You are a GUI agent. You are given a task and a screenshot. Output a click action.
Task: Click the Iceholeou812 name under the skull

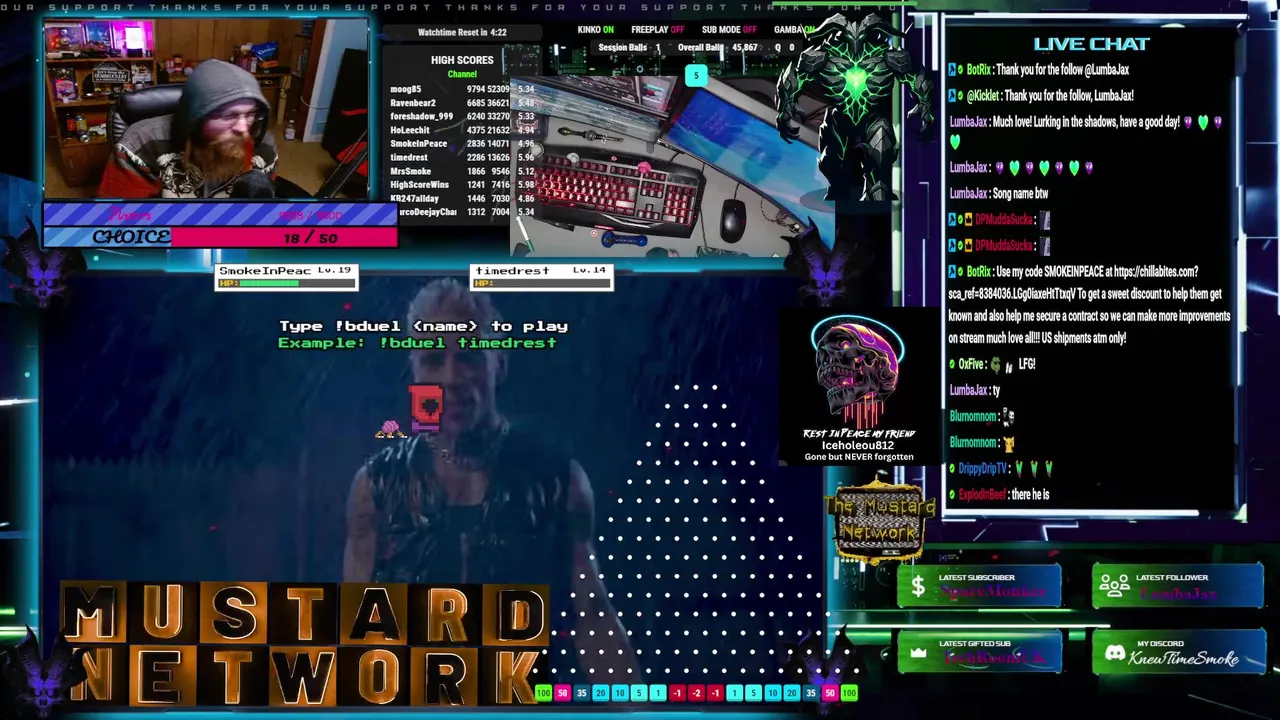(x=858, y=445)
